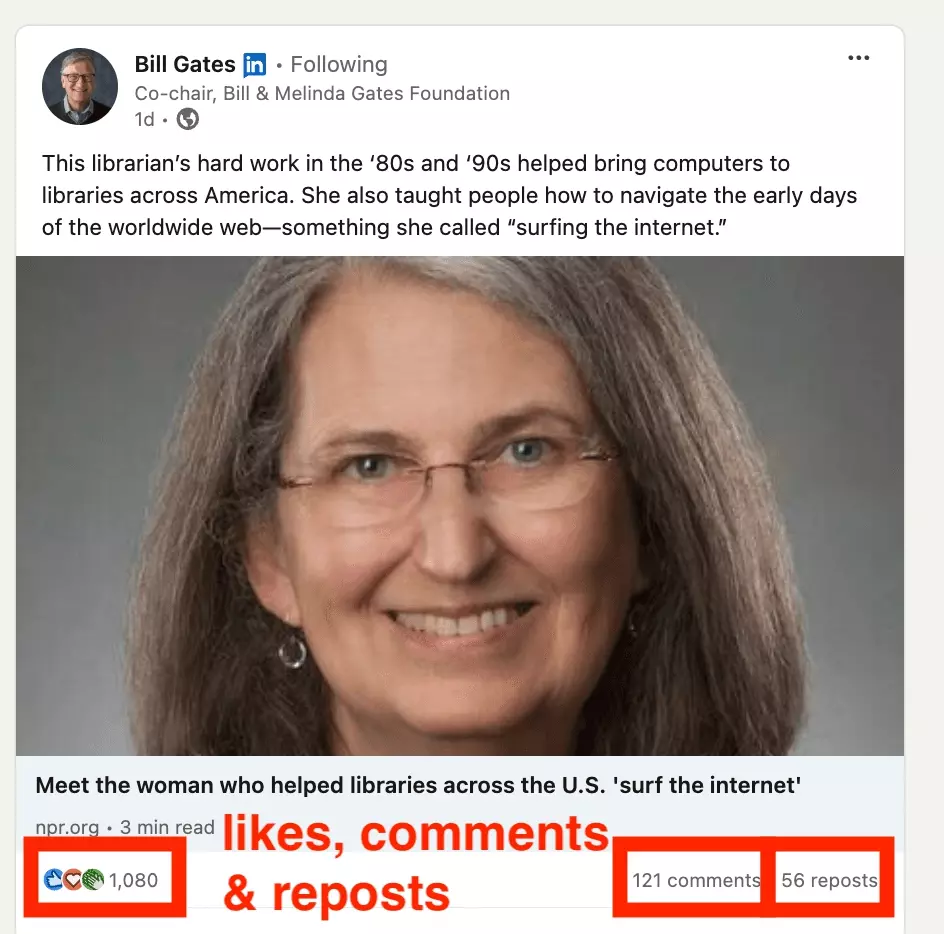Click the 3 min read label
944x934 pixels.
(167, 827)
